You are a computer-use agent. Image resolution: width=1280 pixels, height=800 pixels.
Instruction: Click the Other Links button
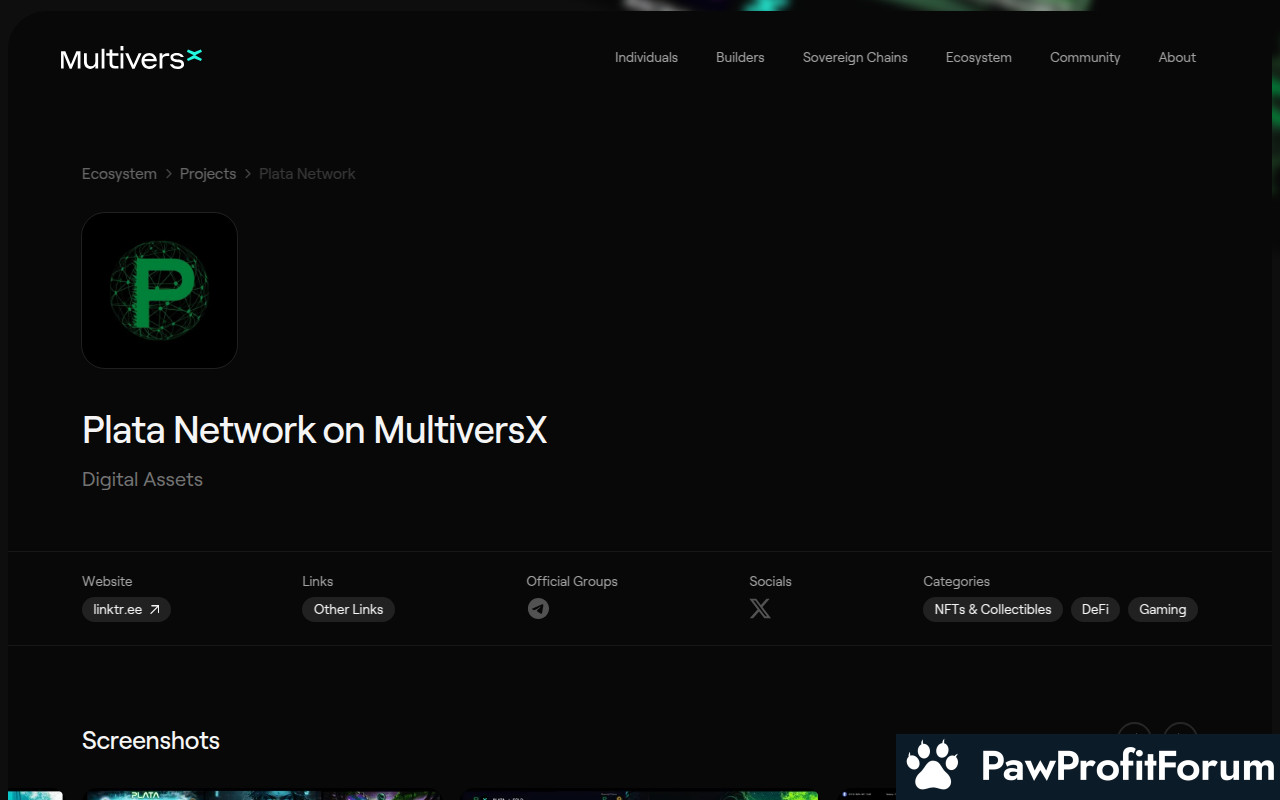[x=348, y=609]
